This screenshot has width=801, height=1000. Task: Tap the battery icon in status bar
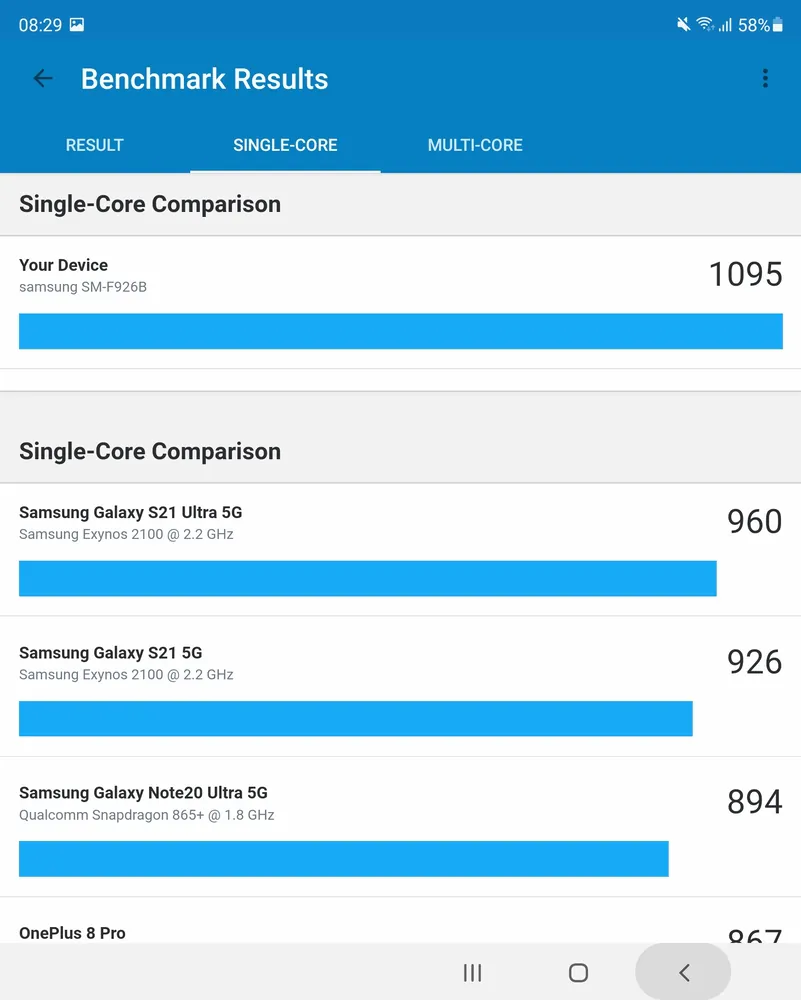point(777,25)
